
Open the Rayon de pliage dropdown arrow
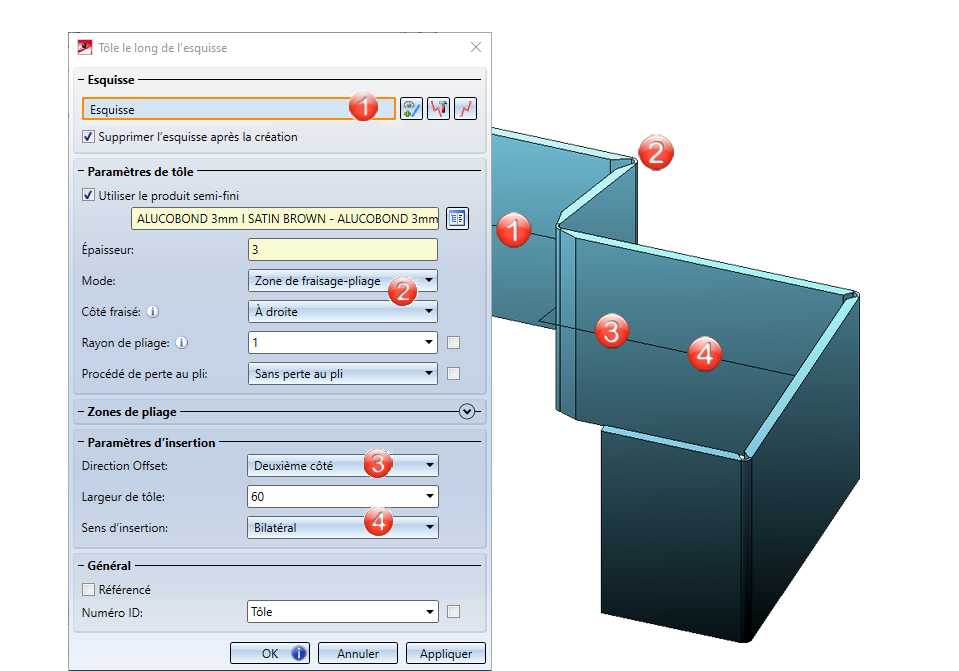tap(429, 343)
